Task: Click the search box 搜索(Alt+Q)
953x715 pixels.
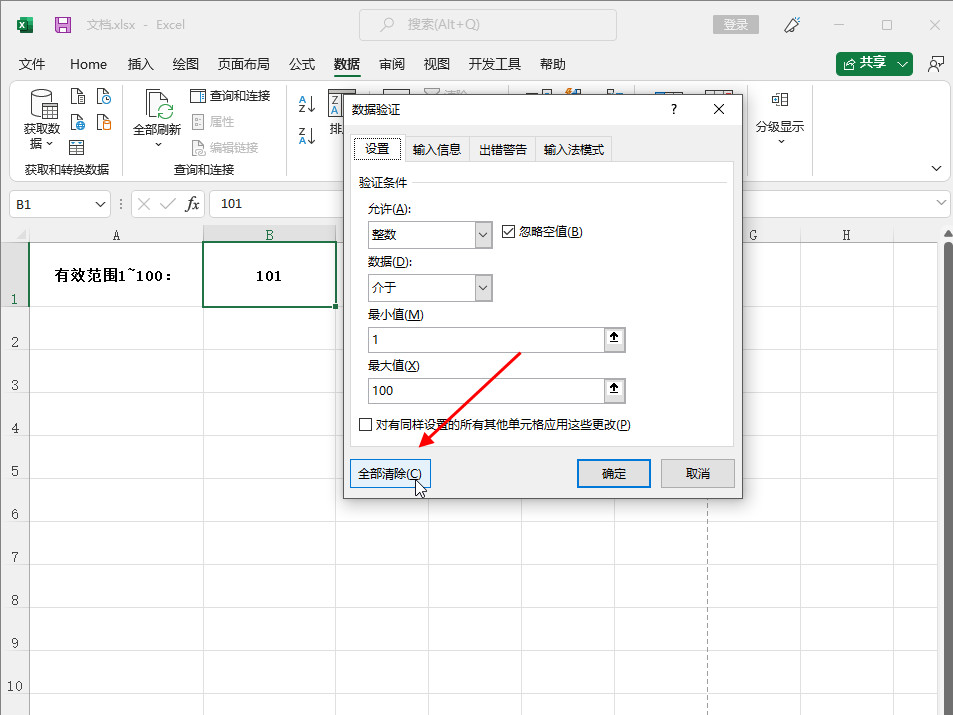Action: click(x=488, y=25)
